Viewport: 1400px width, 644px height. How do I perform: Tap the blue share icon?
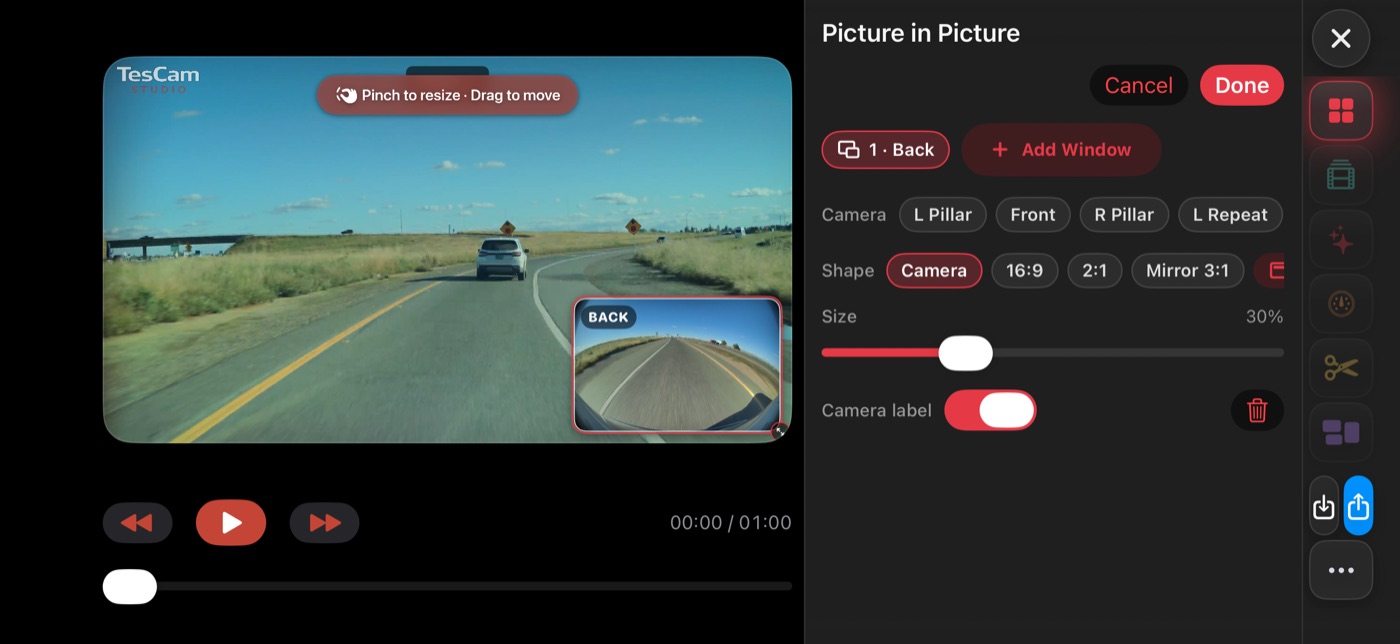click(1358, 506)
